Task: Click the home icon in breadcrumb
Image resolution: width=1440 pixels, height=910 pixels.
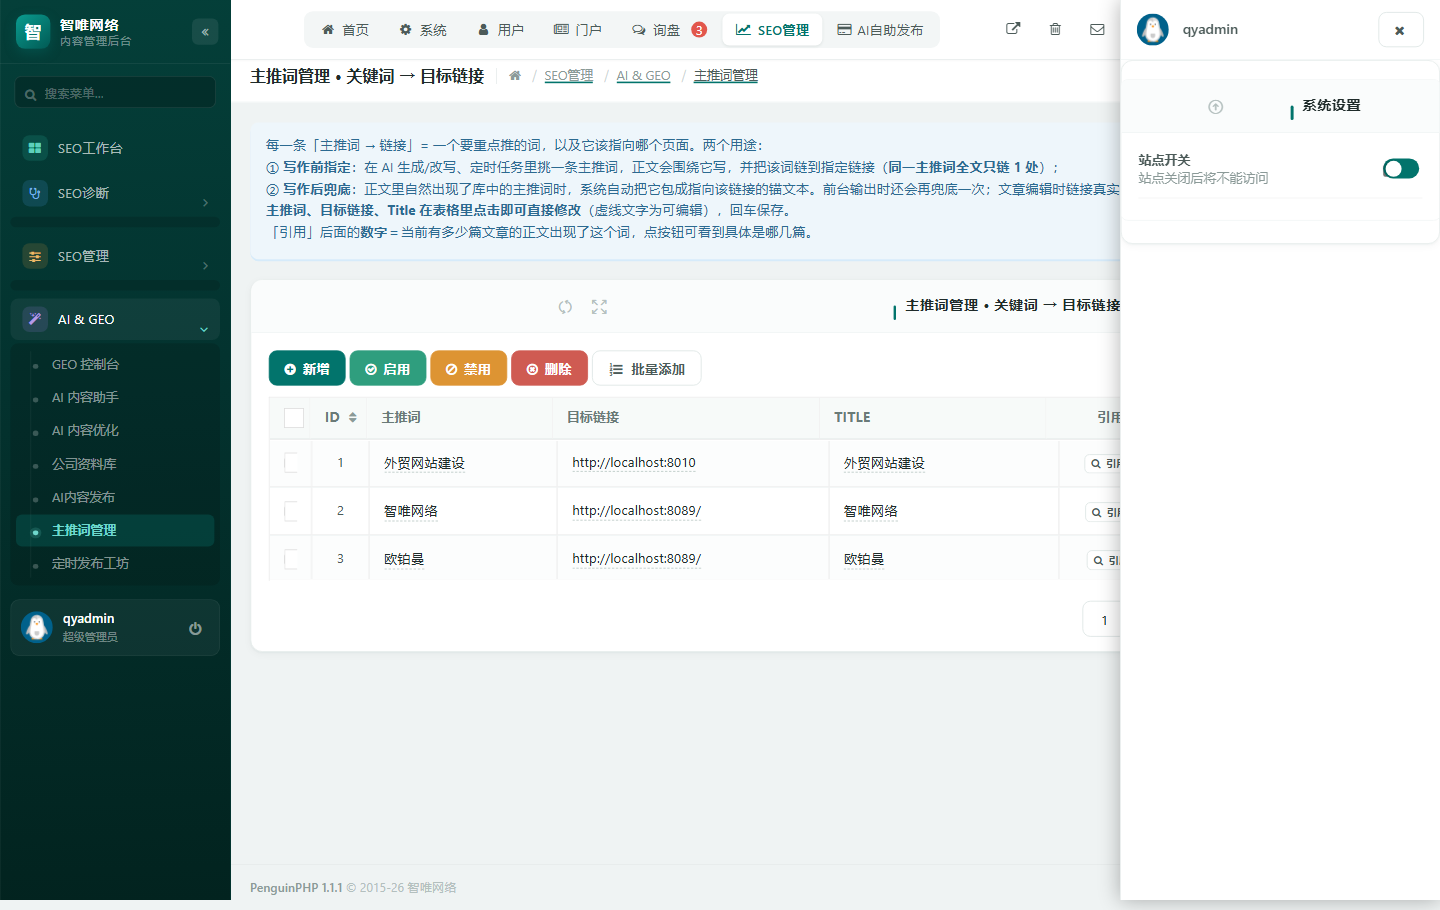Action: [515, 76]
